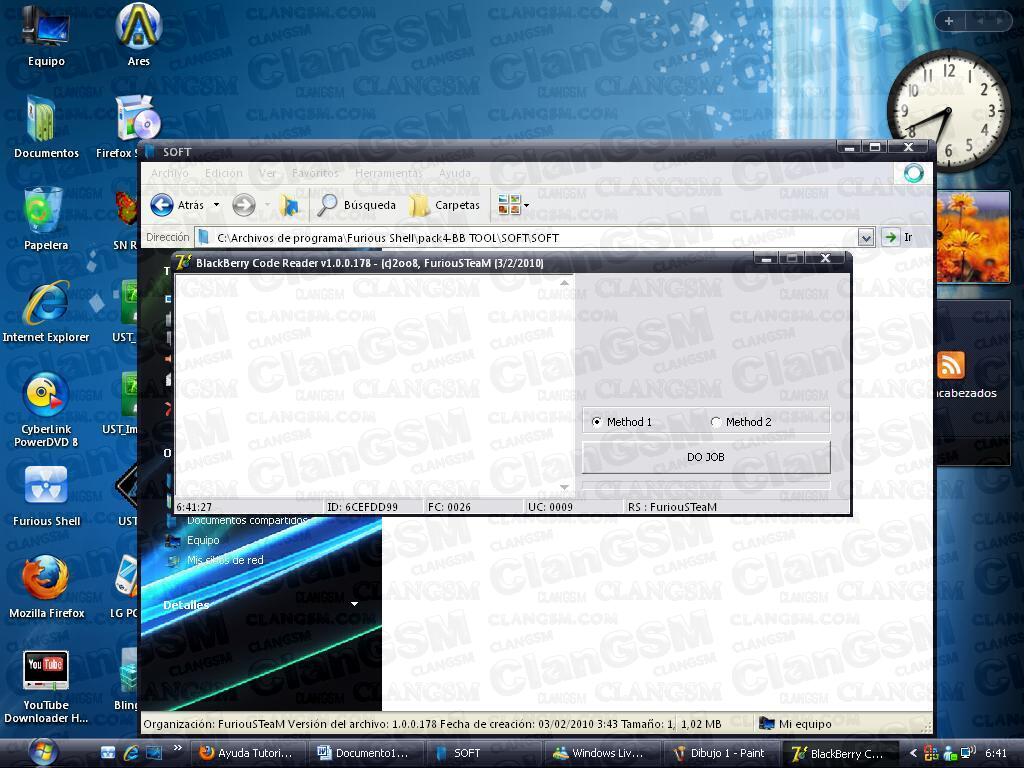The width and height of the screenshot is (1024, 768).
Task: Open the Furious Shell desktop icon
Action: [x=46, y=496]
